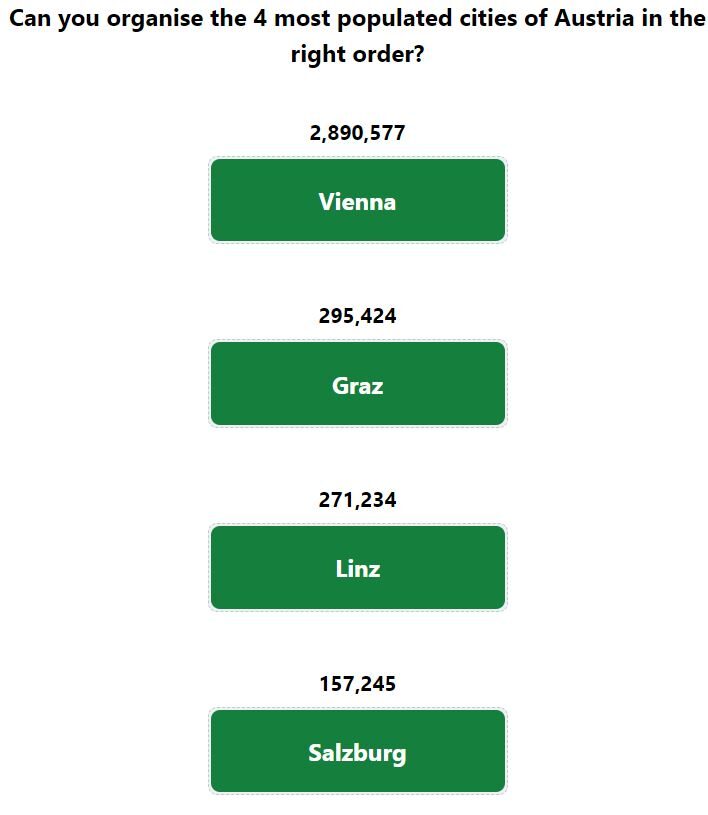The image size is (708, 815).
Task: Click the 2,890,577 population label
Action: click(x=358, y=133)
